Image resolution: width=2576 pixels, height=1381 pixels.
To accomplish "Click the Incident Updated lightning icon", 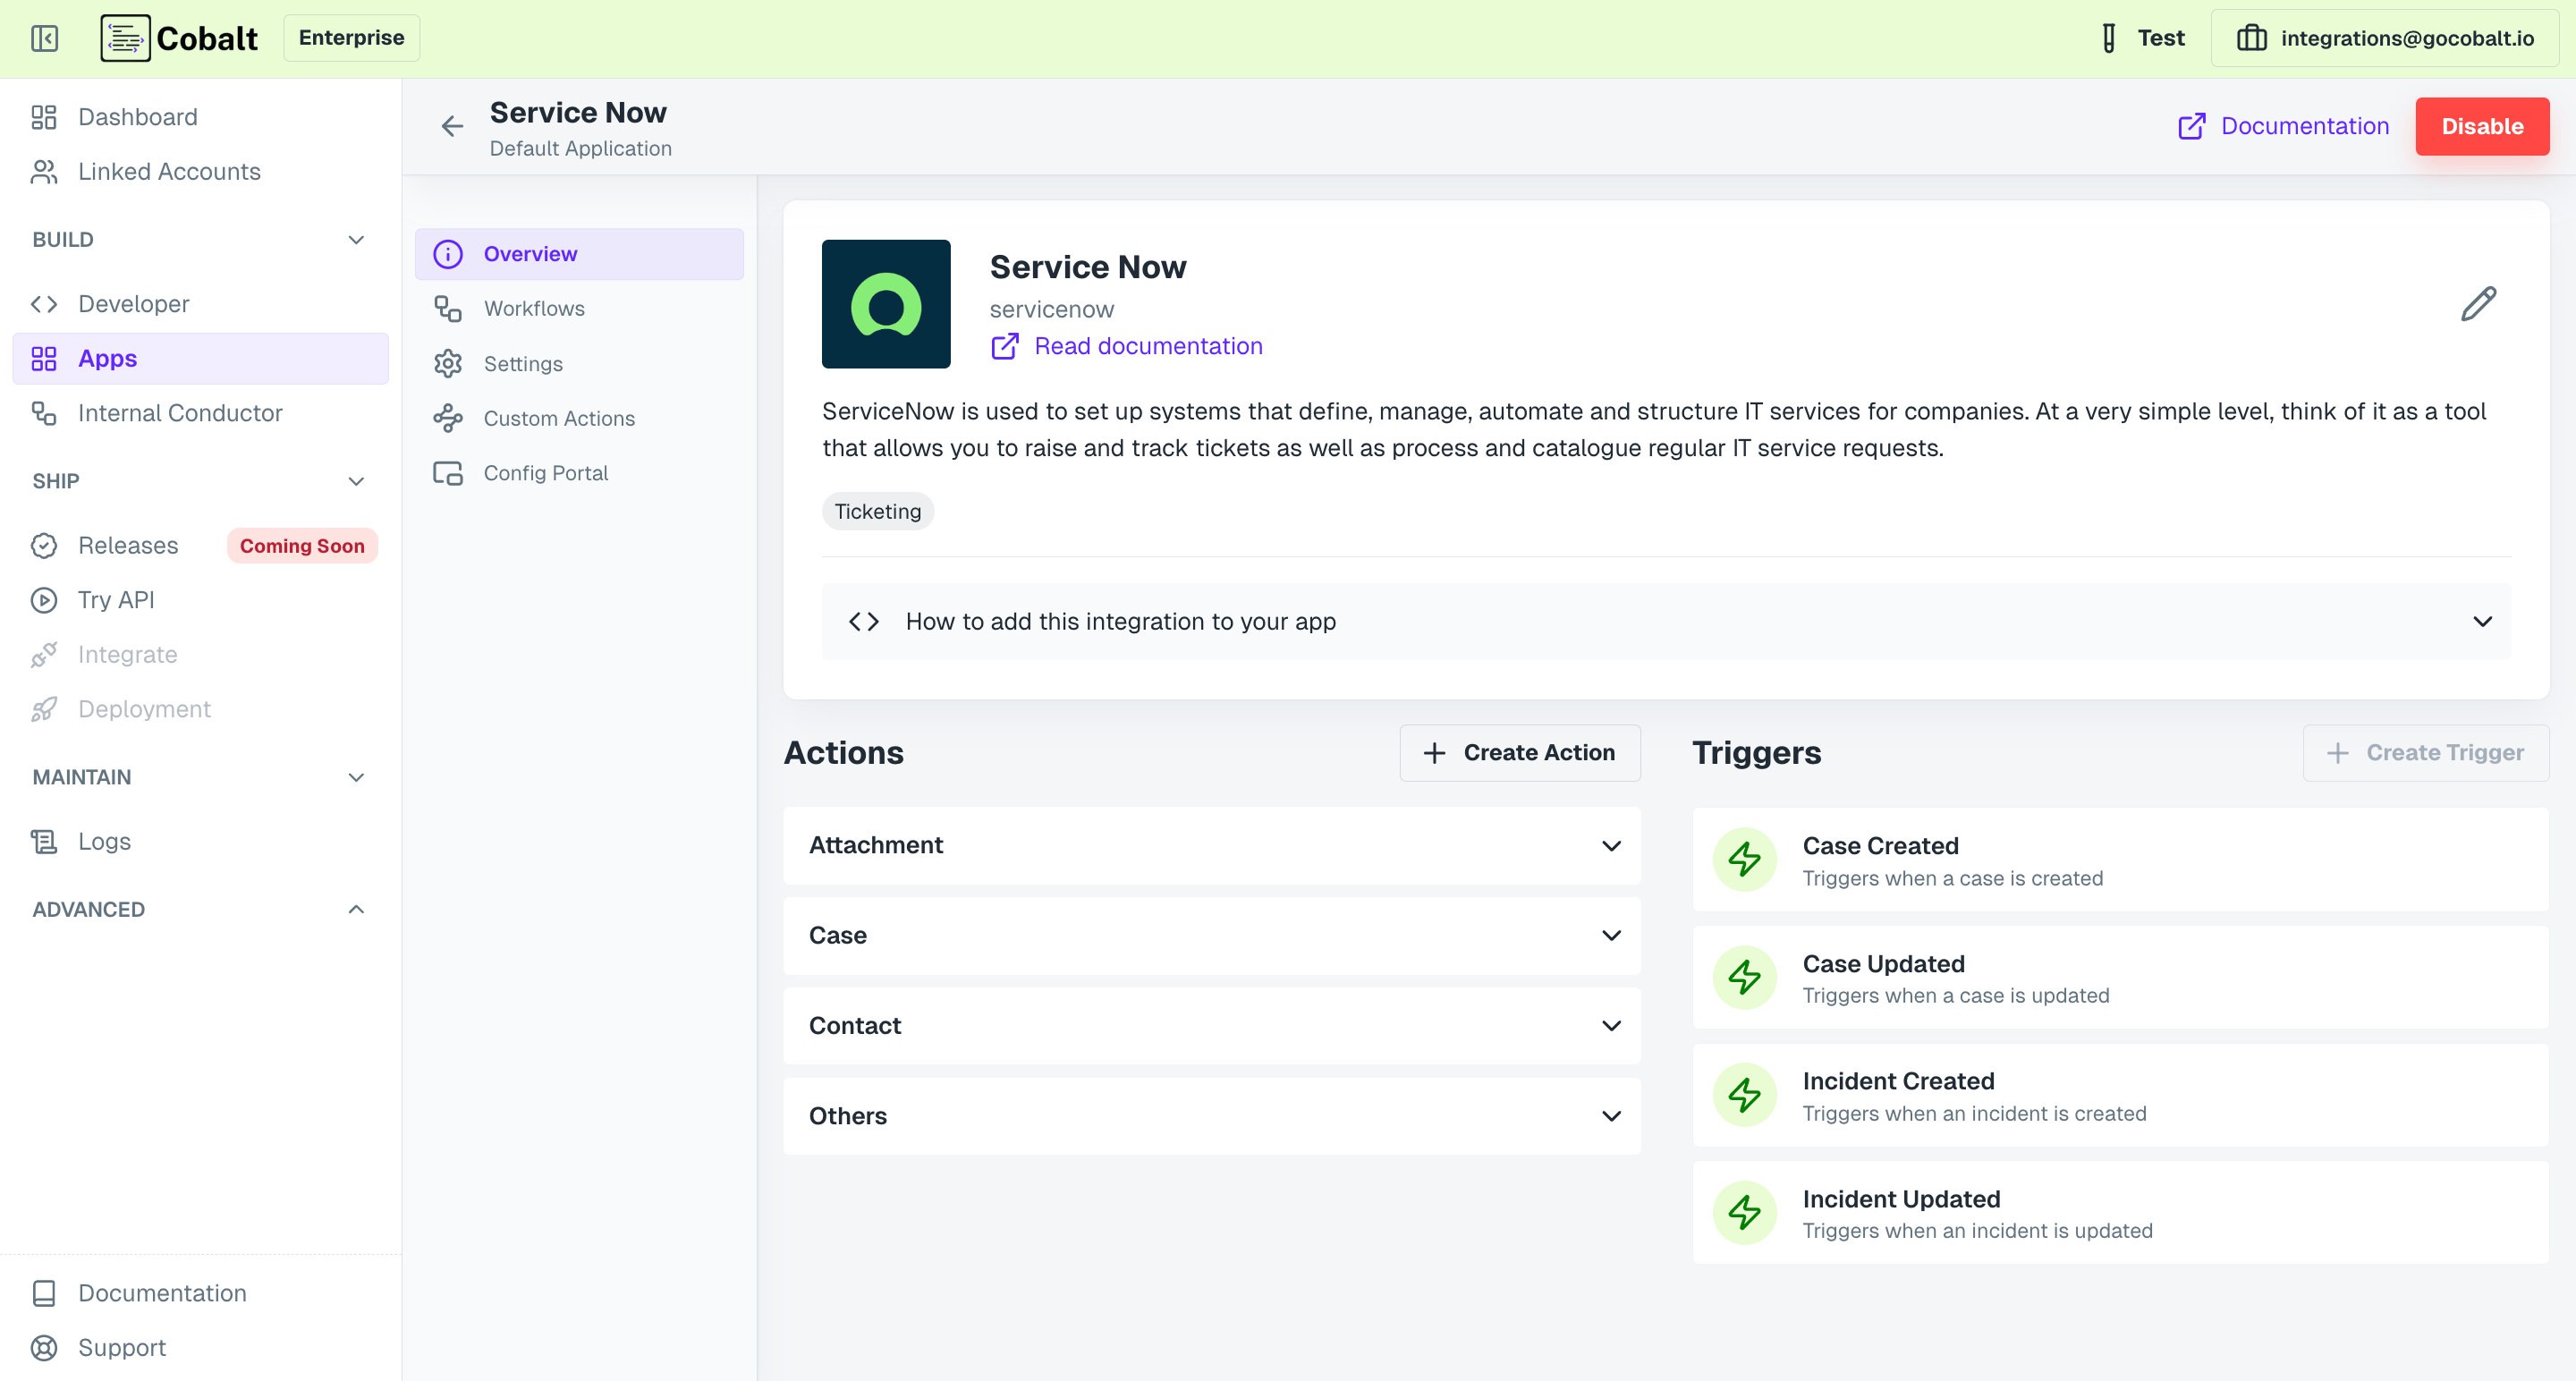I will click(1745, 1213).
